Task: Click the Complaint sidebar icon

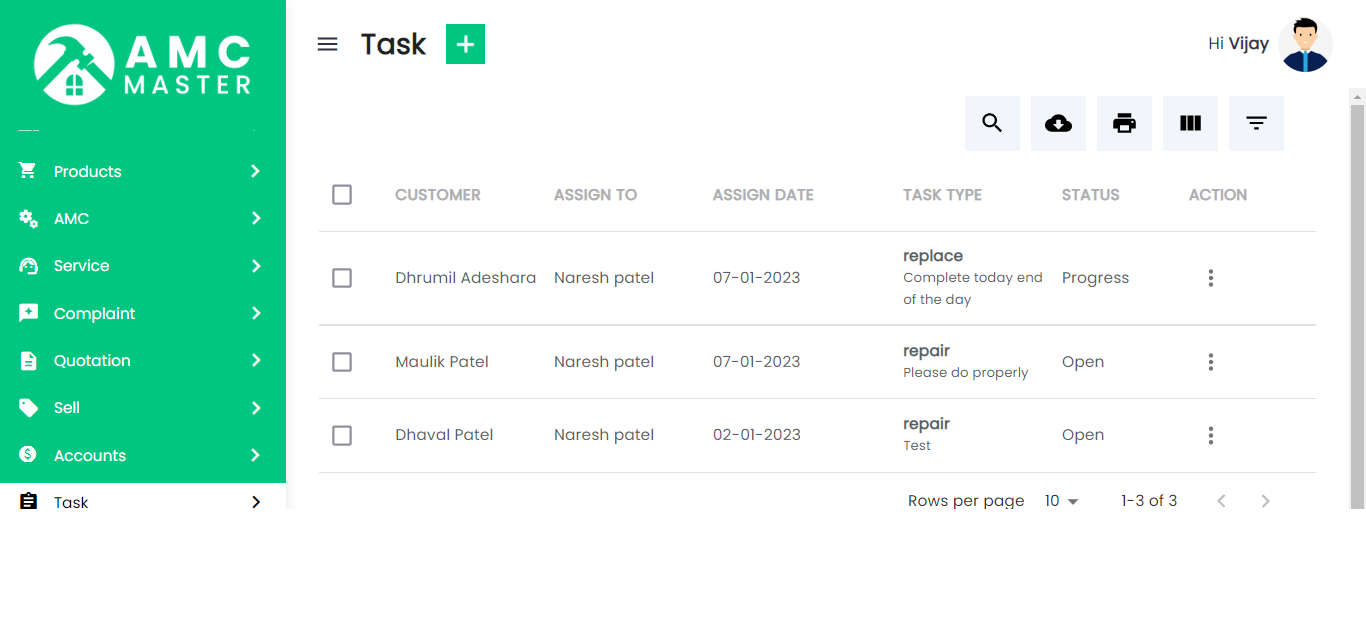Action: coord(28,313)
